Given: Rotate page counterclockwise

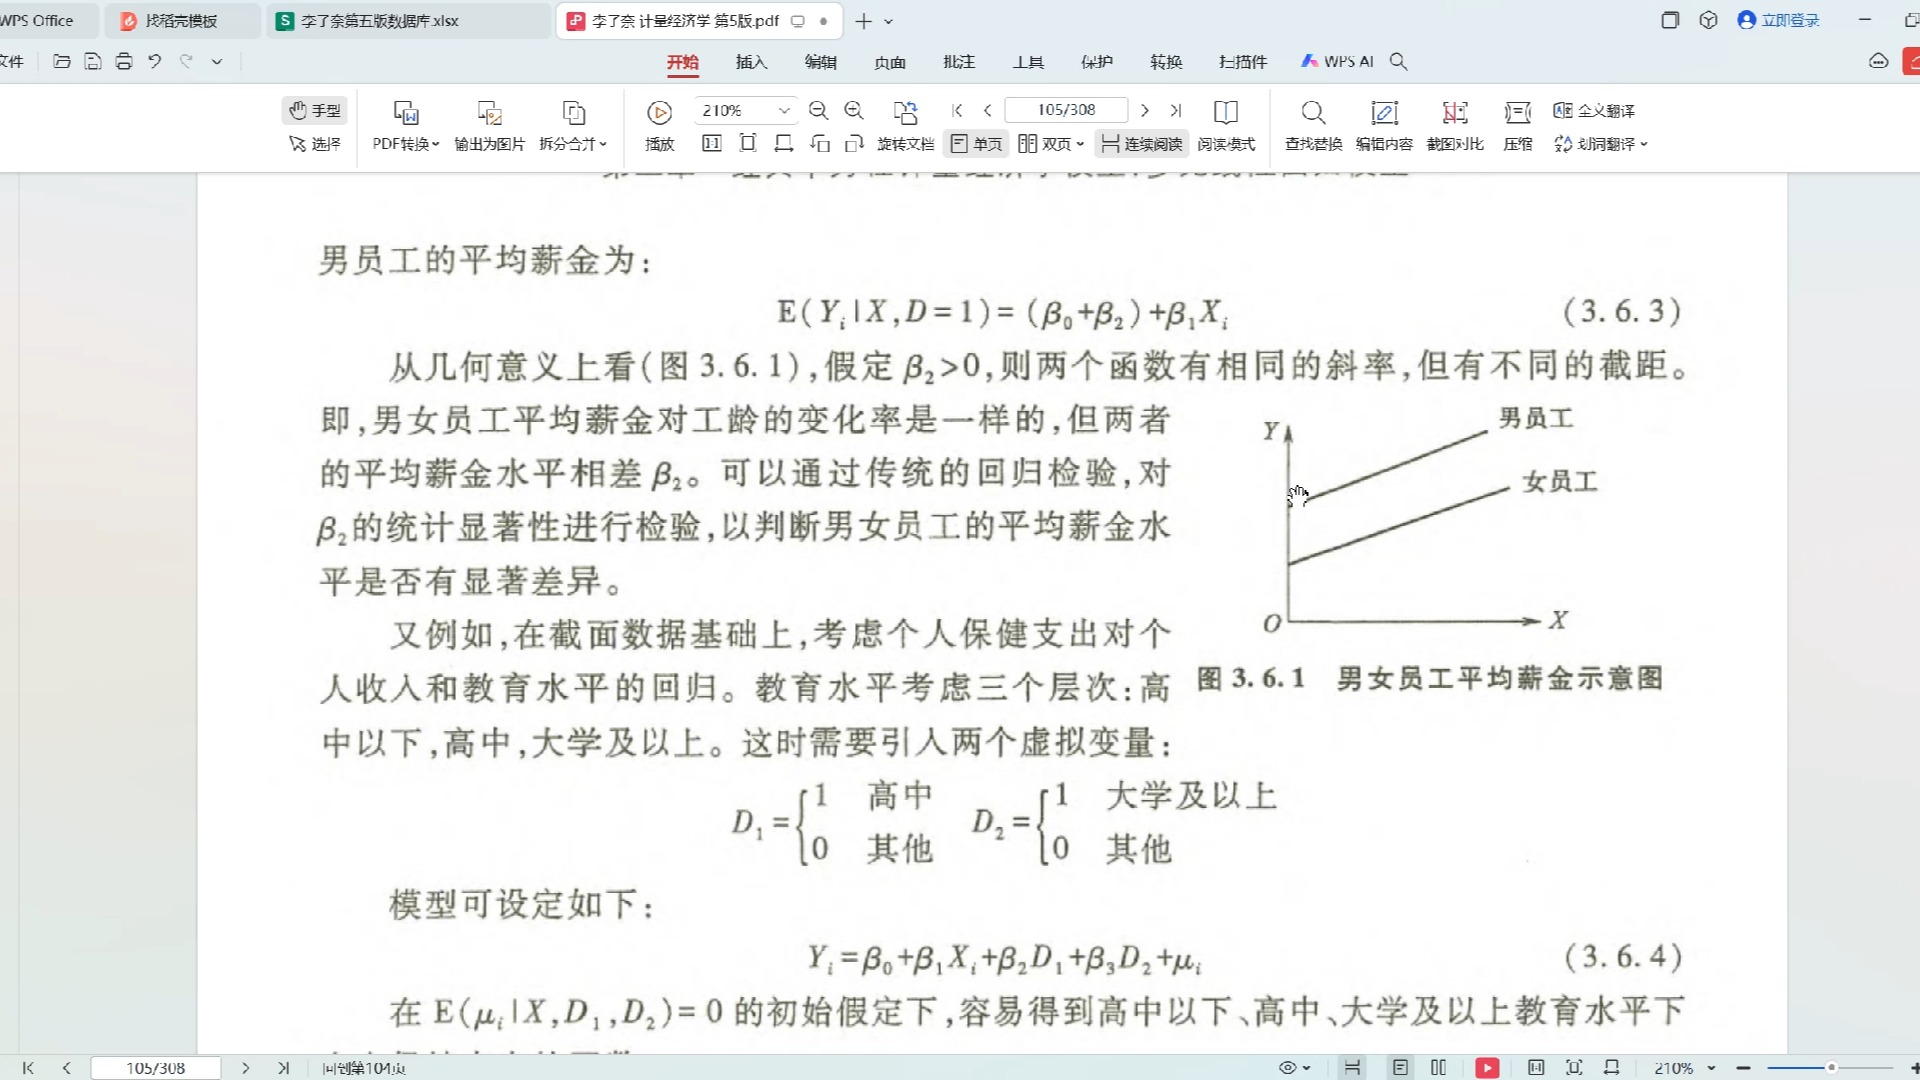Looking at the screenshot, I should point(820,144).
